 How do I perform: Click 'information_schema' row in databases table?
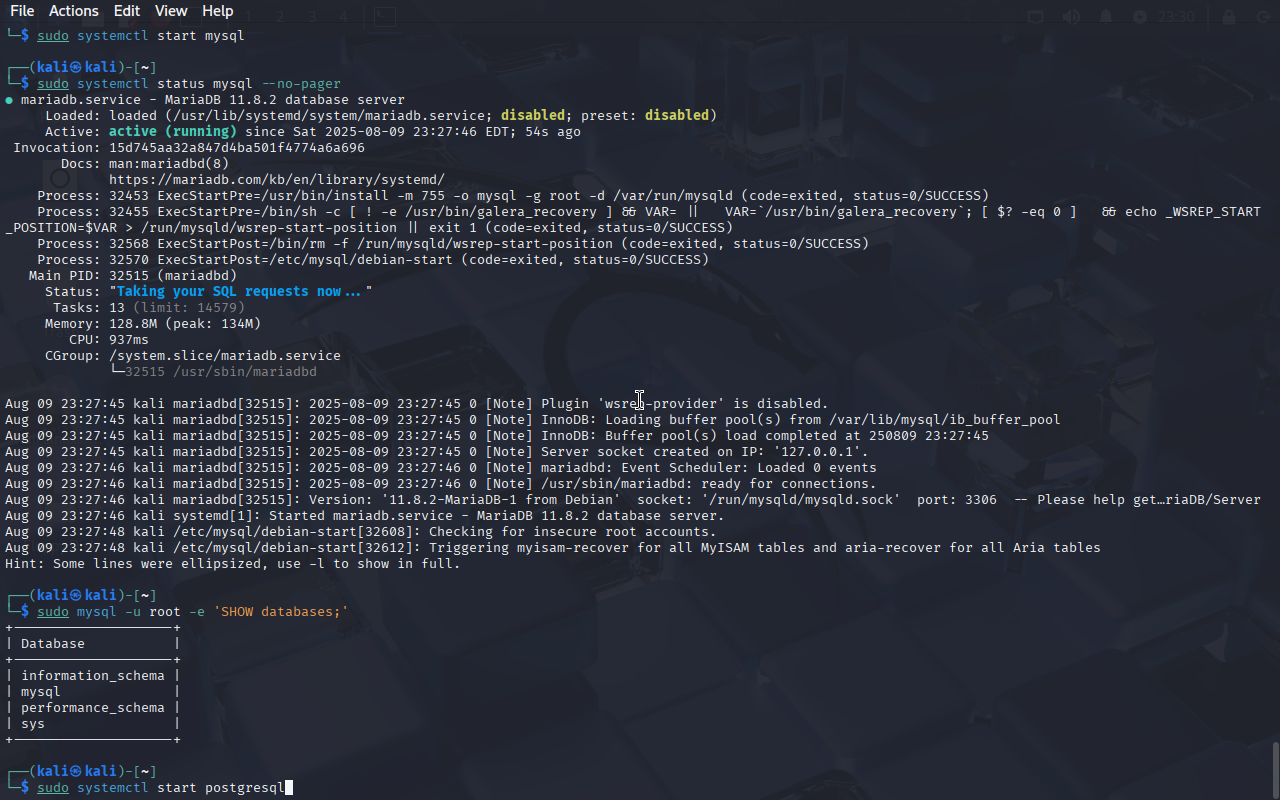coord(93,676)
